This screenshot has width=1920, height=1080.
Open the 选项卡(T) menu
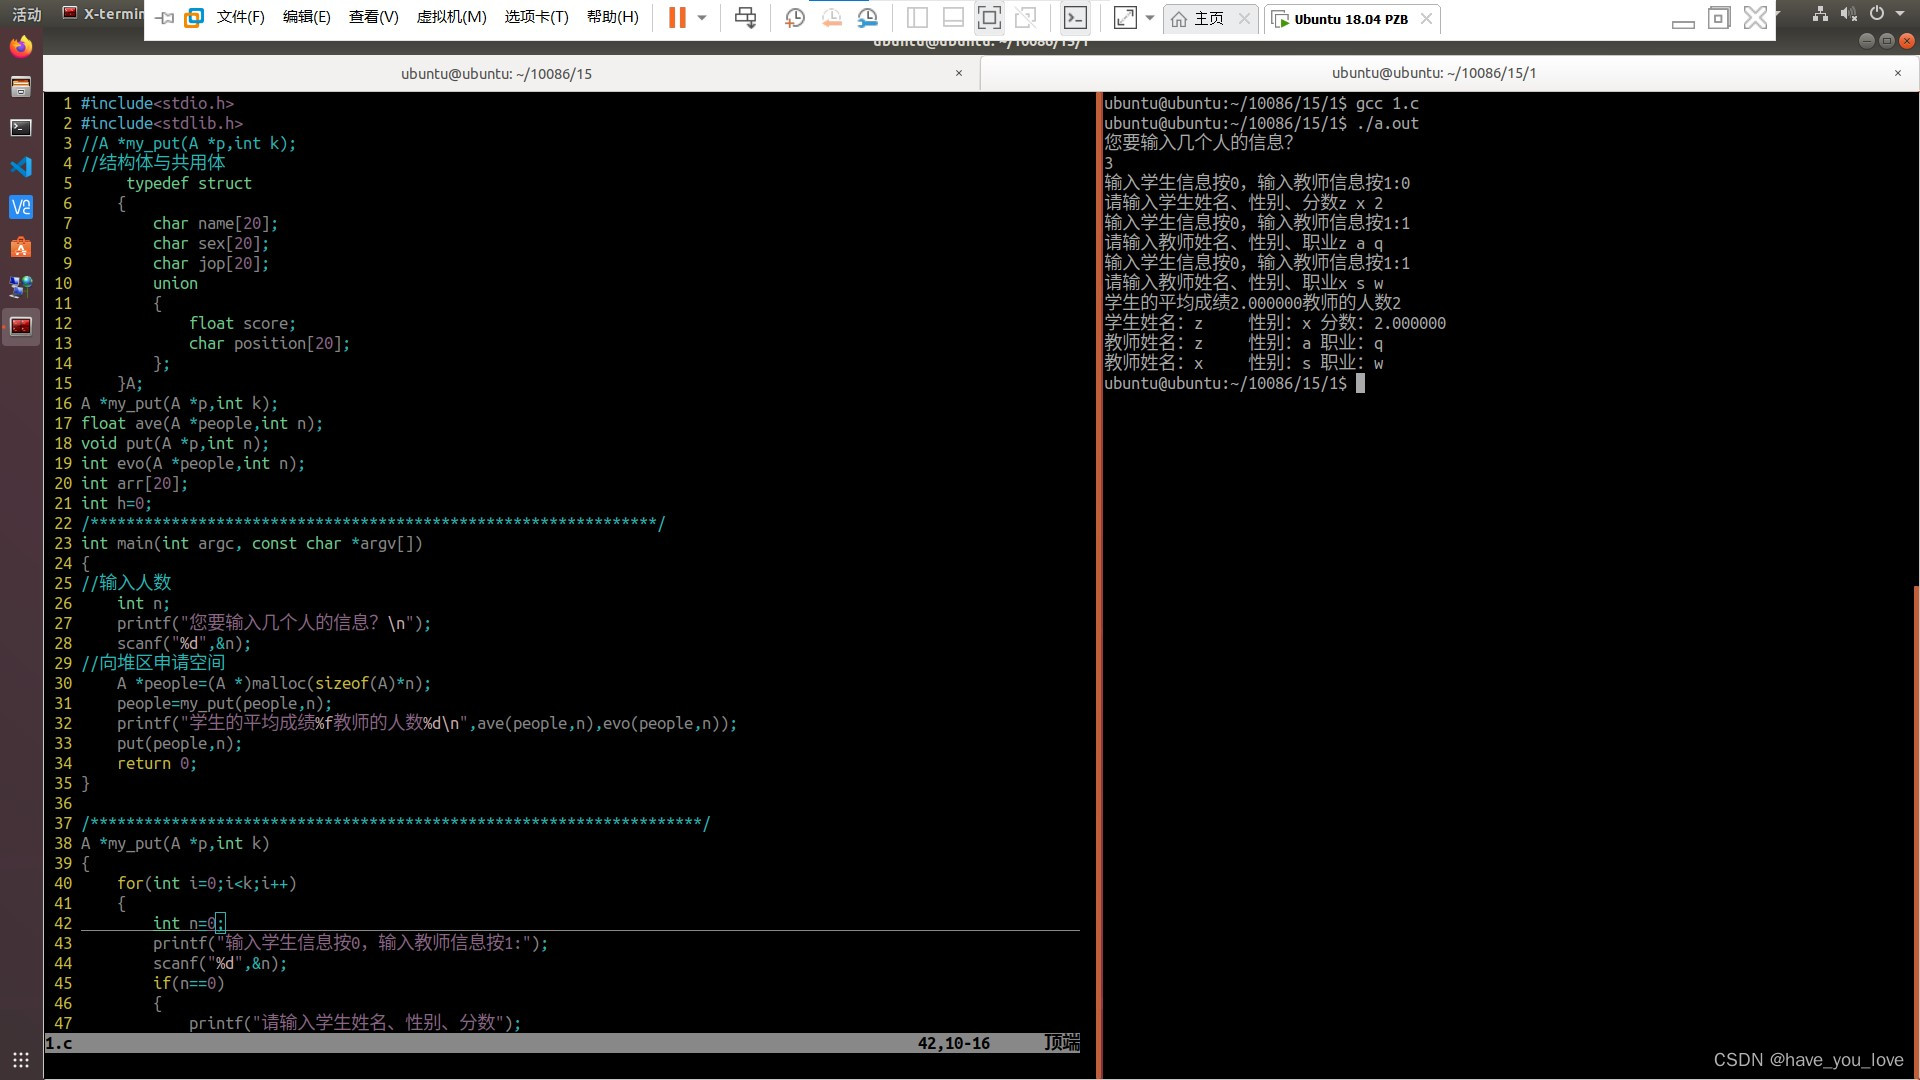point(536,18)
